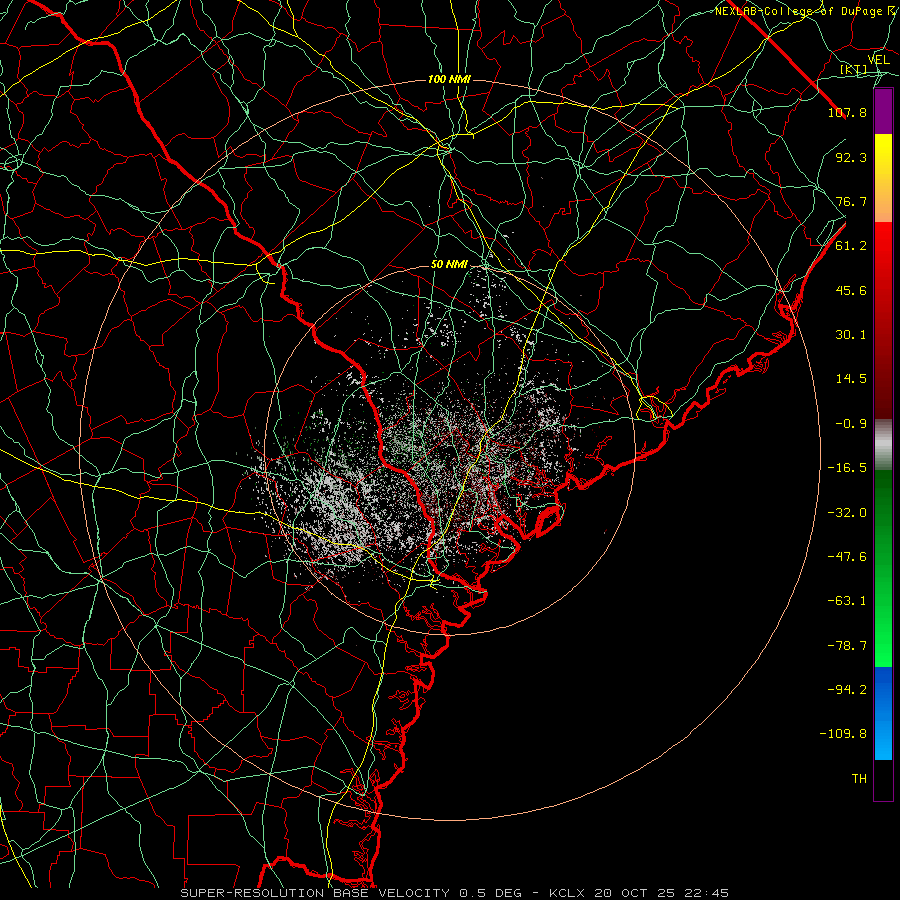Select the 61.2 scale value
This screenshot has width=900, height=900.
point(851,246)
